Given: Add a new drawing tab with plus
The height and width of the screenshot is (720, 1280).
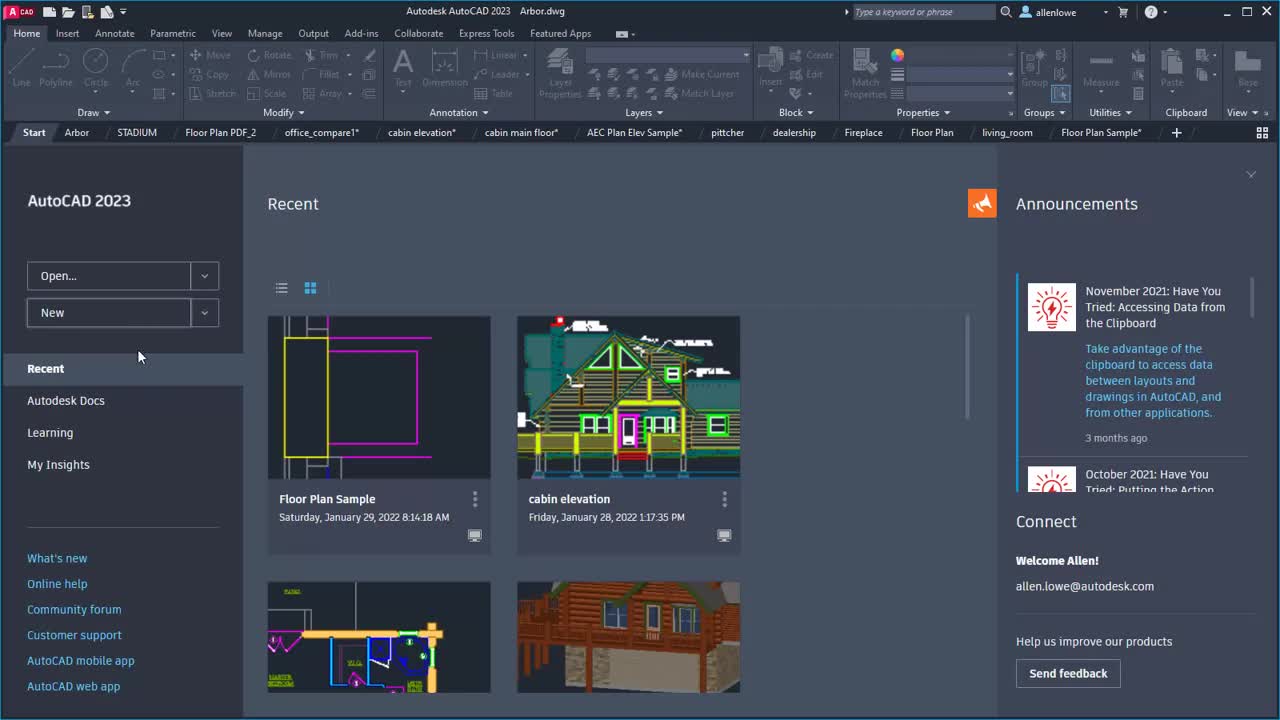Looking at the screenshot, I should tap(1176, 132).
